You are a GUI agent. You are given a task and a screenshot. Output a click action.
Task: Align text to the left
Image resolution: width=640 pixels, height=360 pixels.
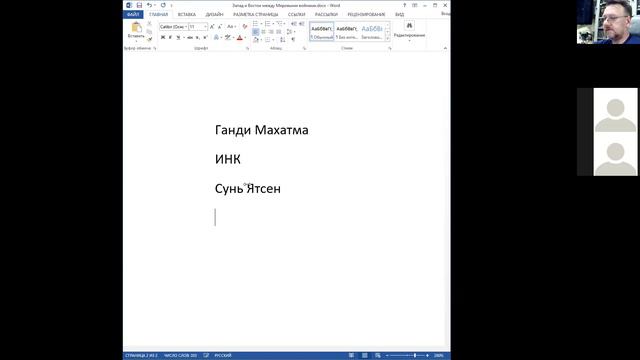click(x=256, y=32)
